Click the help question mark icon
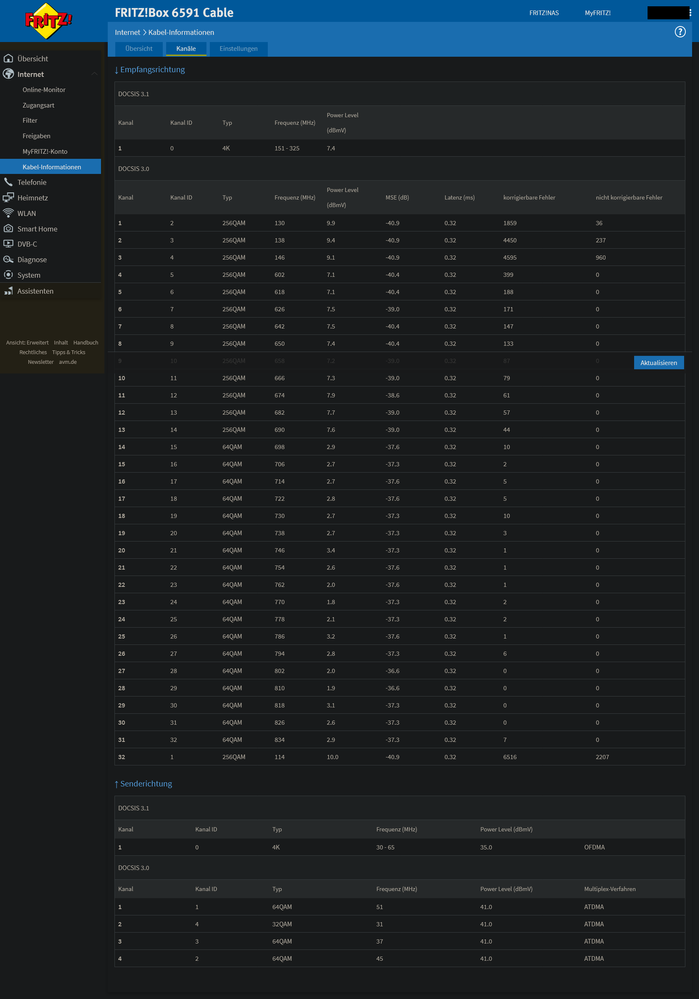The image size is (699, 999). pyautogui.click(x=680, y=32)
